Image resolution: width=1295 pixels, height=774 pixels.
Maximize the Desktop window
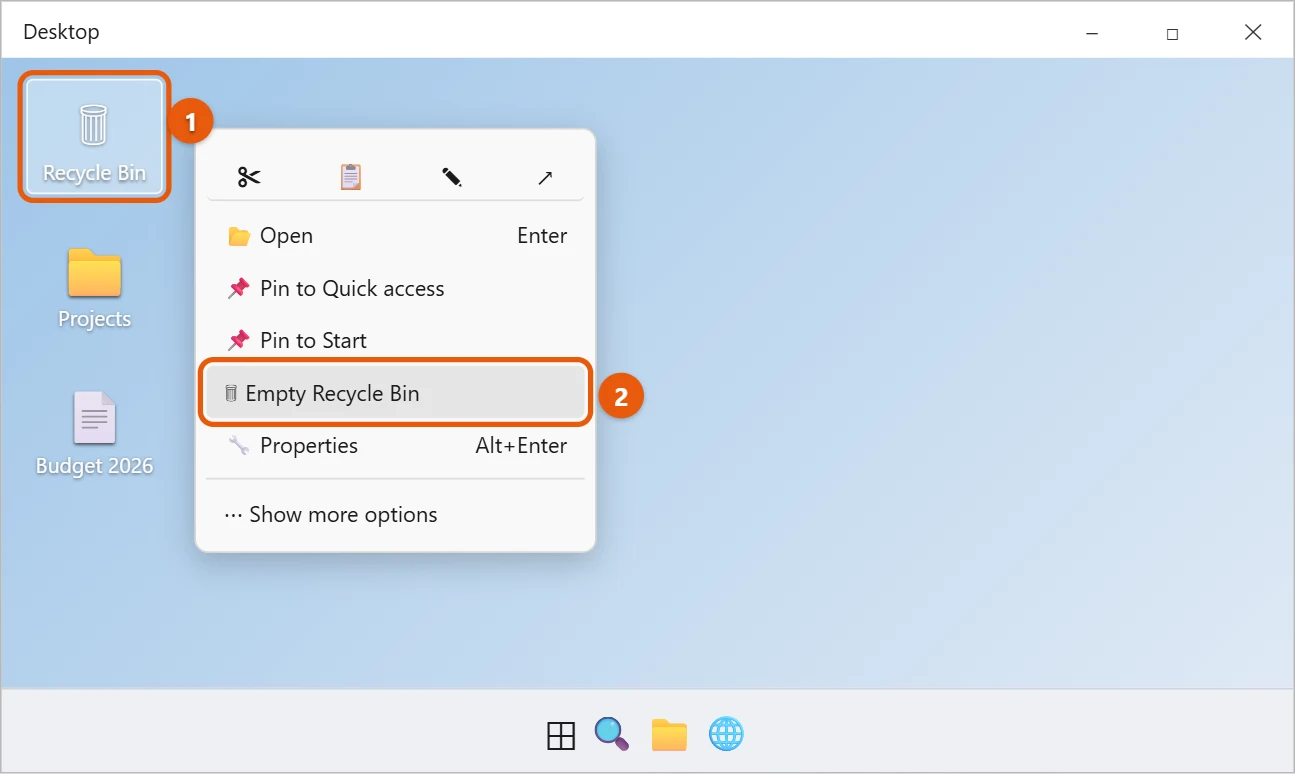tap(1172, 32)
